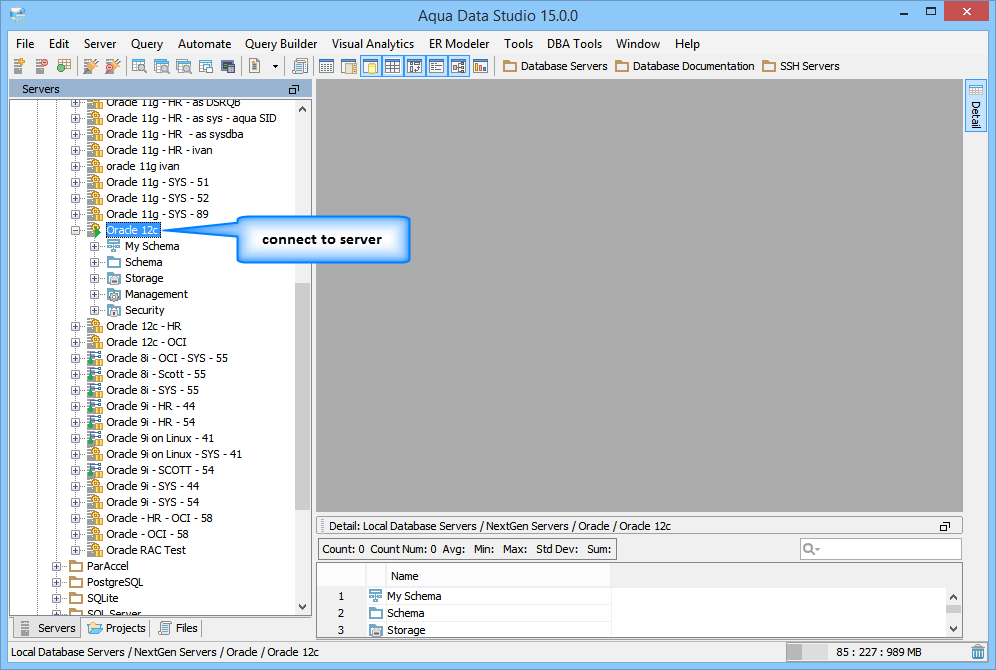
Task: Click the memory usage bar in status bar
Action: click(877, 652)
